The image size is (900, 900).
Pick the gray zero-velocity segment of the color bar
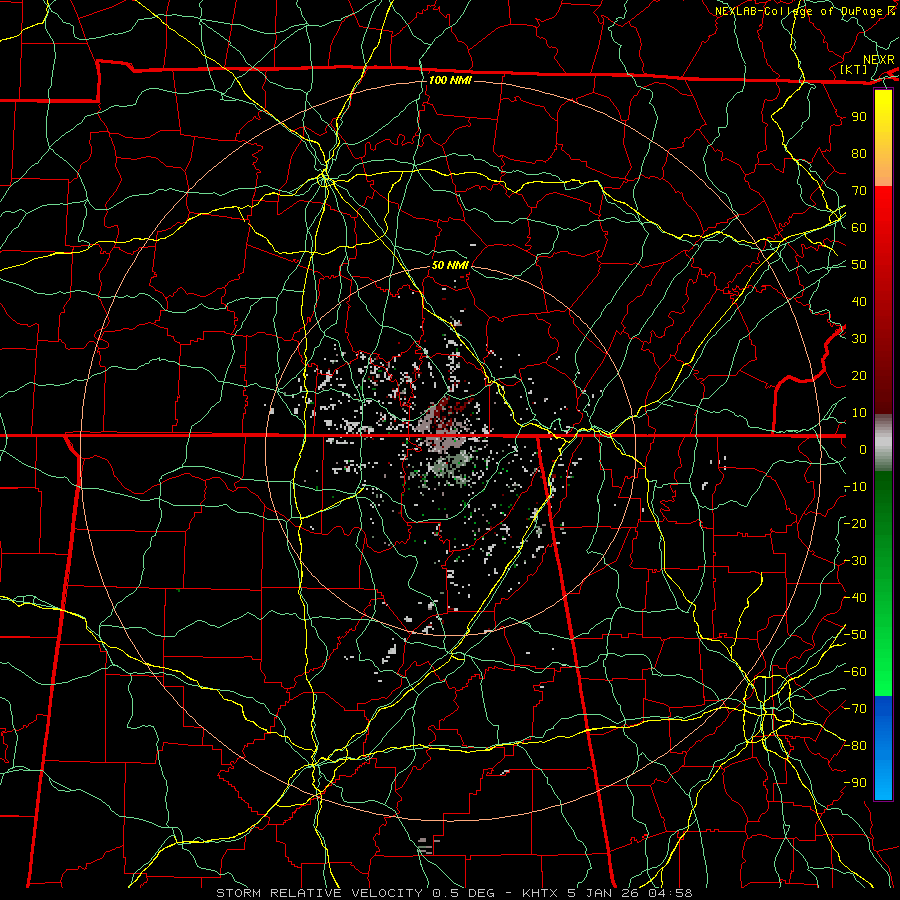(x=883, y=443)
